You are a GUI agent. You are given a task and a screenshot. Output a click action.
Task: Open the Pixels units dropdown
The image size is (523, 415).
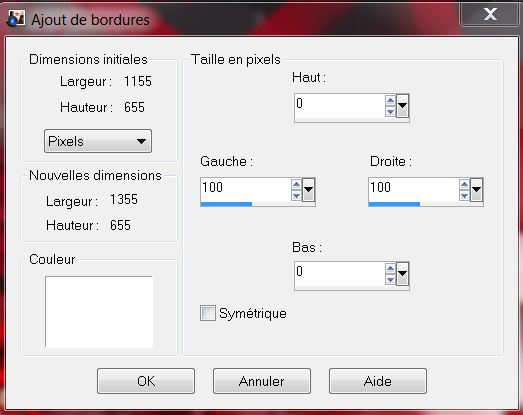tap(98, 141)
